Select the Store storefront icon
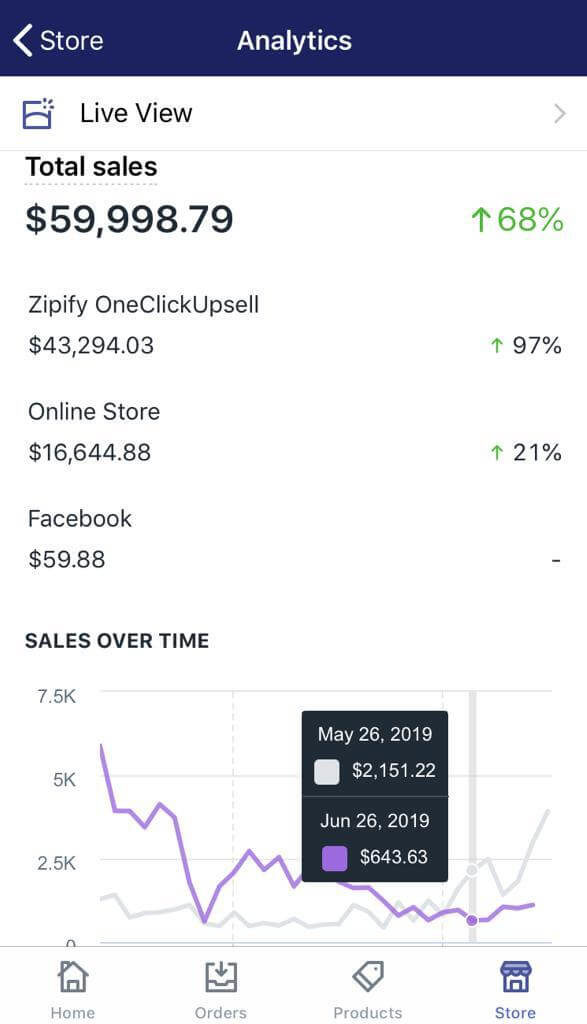Viewport: 587px width, 1024px height. [515, 977]
